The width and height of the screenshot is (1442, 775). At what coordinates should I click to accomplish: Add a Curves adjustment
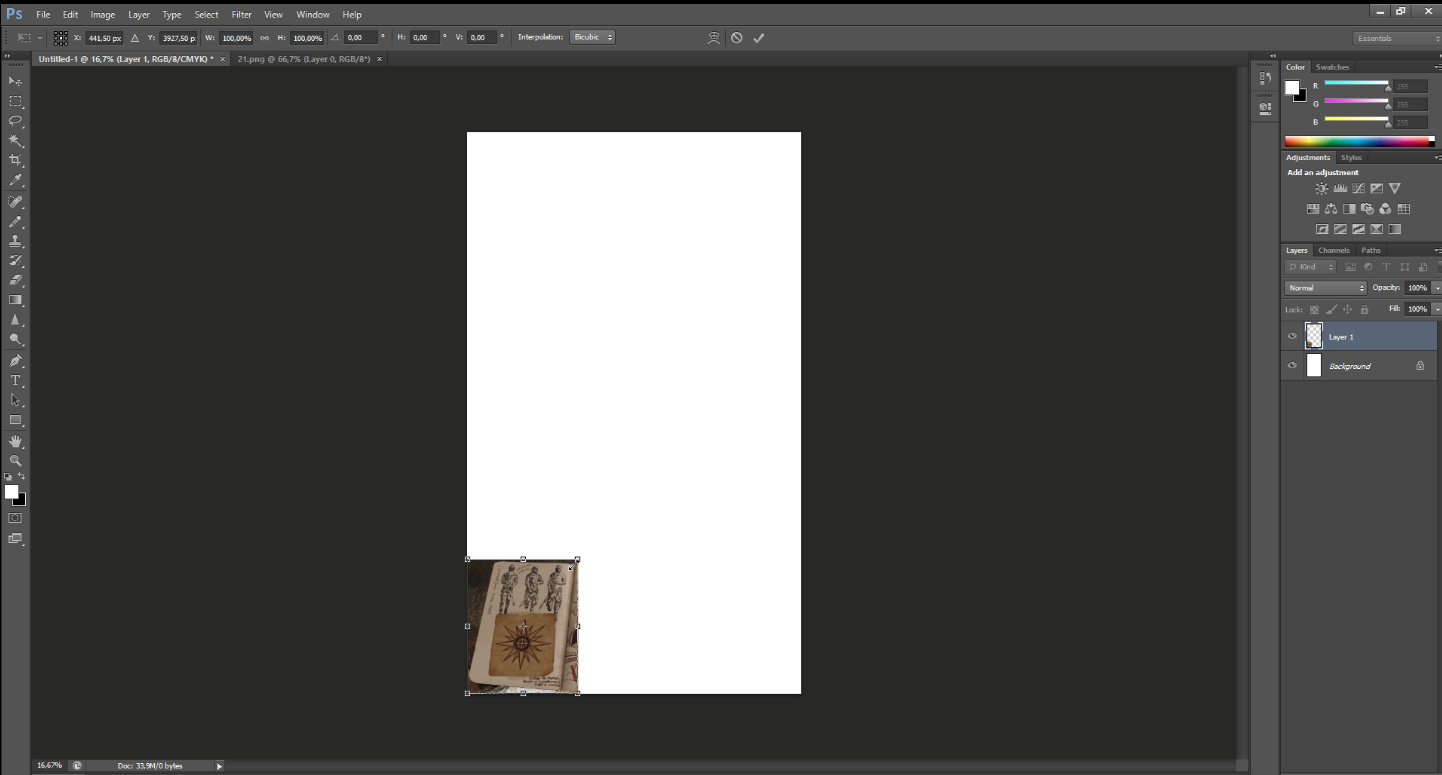pyautogui.click(x=1358, y=189)
